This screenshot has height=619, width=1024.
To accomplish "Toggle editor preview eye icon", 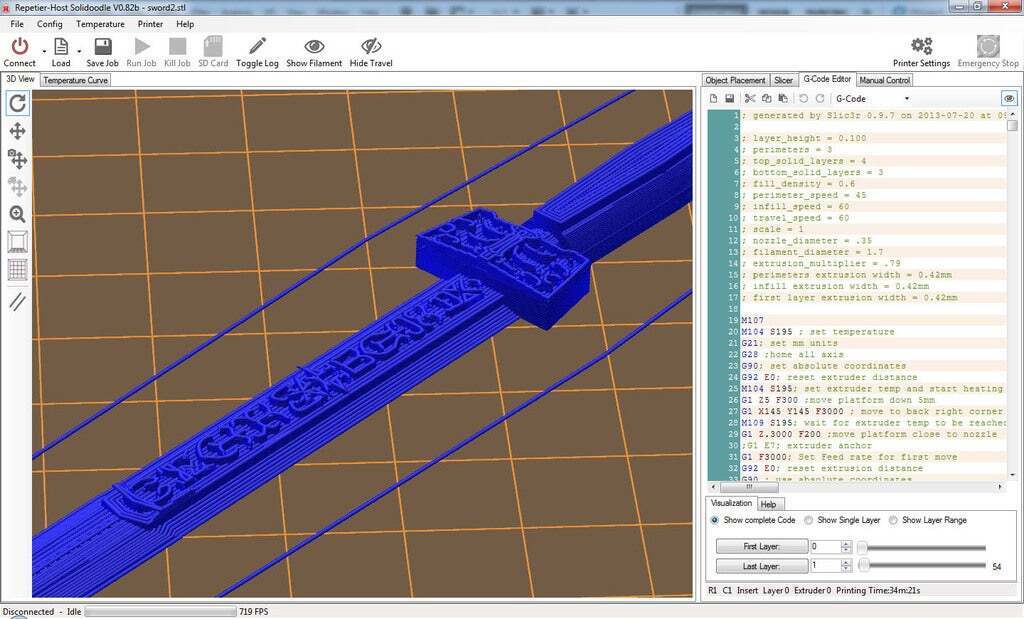I will 1009,99.
